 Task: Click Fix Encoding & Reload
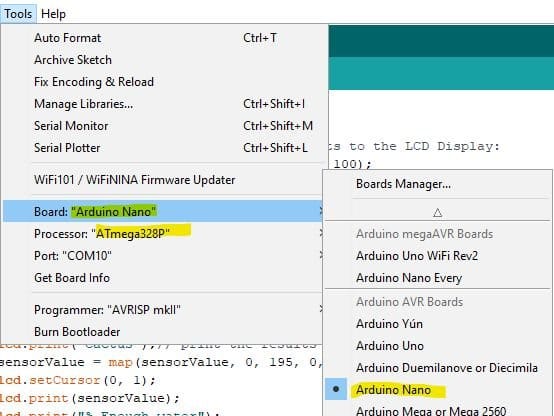click(163, 82)
